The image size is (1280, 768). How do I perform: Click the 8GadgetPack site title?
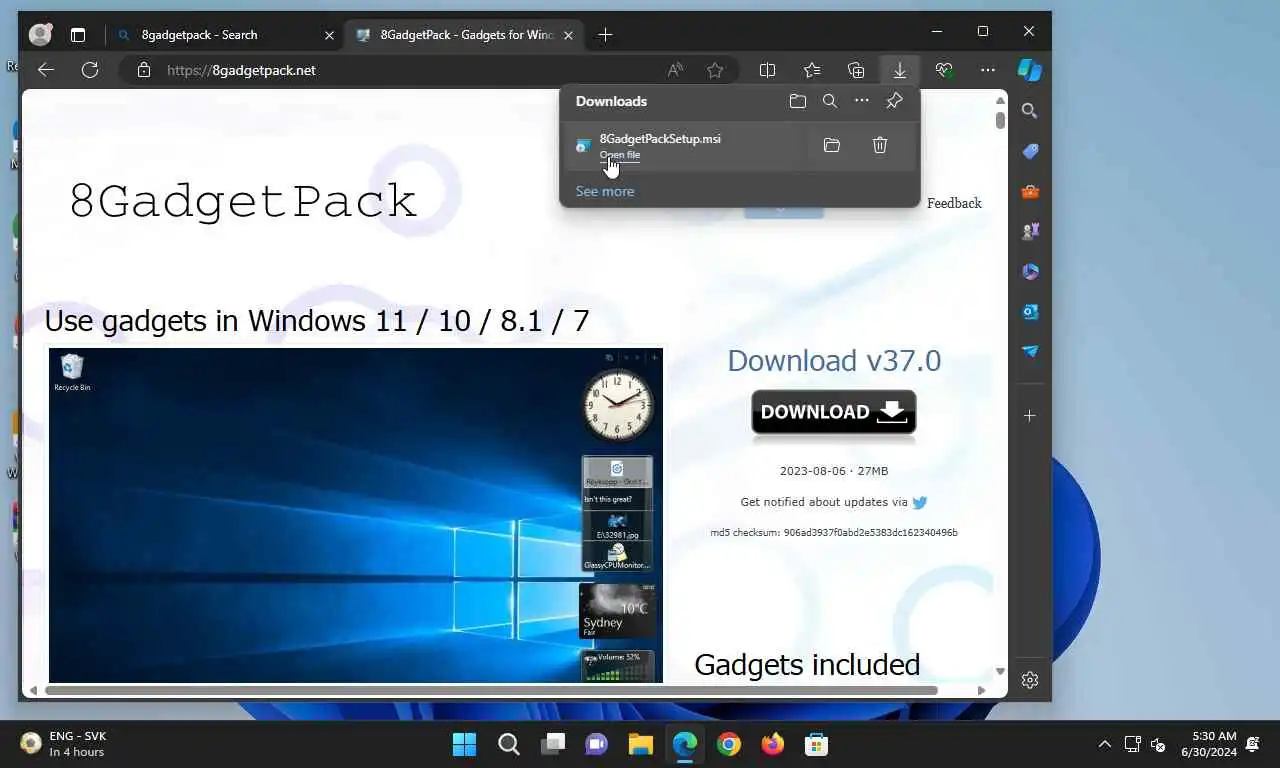pyautogui.click(x=242, y=201)
